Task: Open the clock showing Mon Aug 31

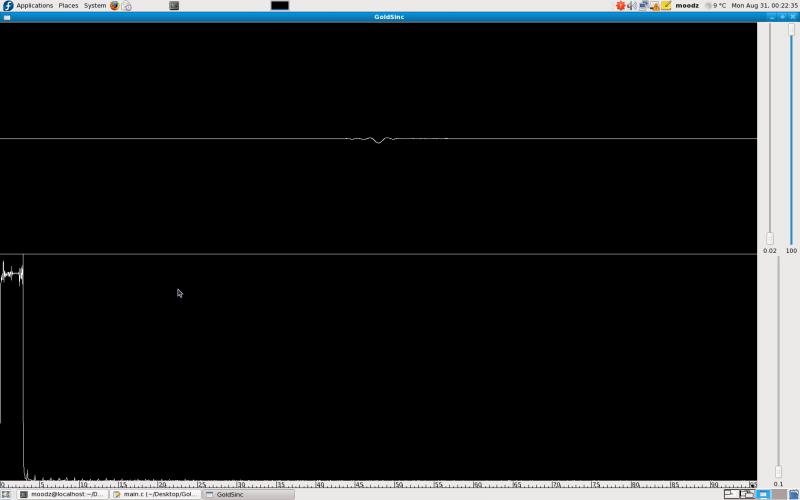Action: pyautogui.click(x=764, y=6)
